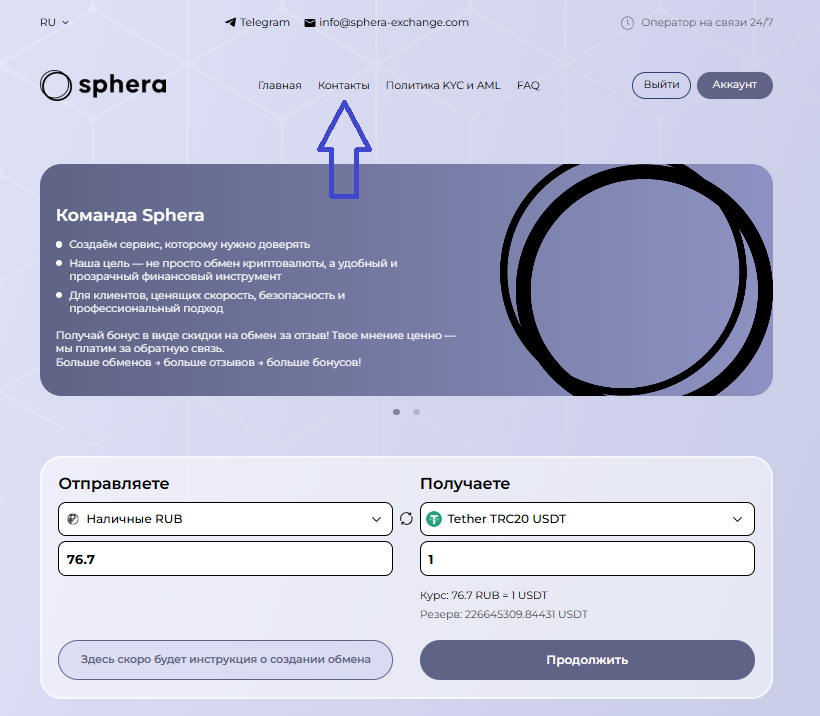Click the Tether USDT coin icon

pos(434,519)
